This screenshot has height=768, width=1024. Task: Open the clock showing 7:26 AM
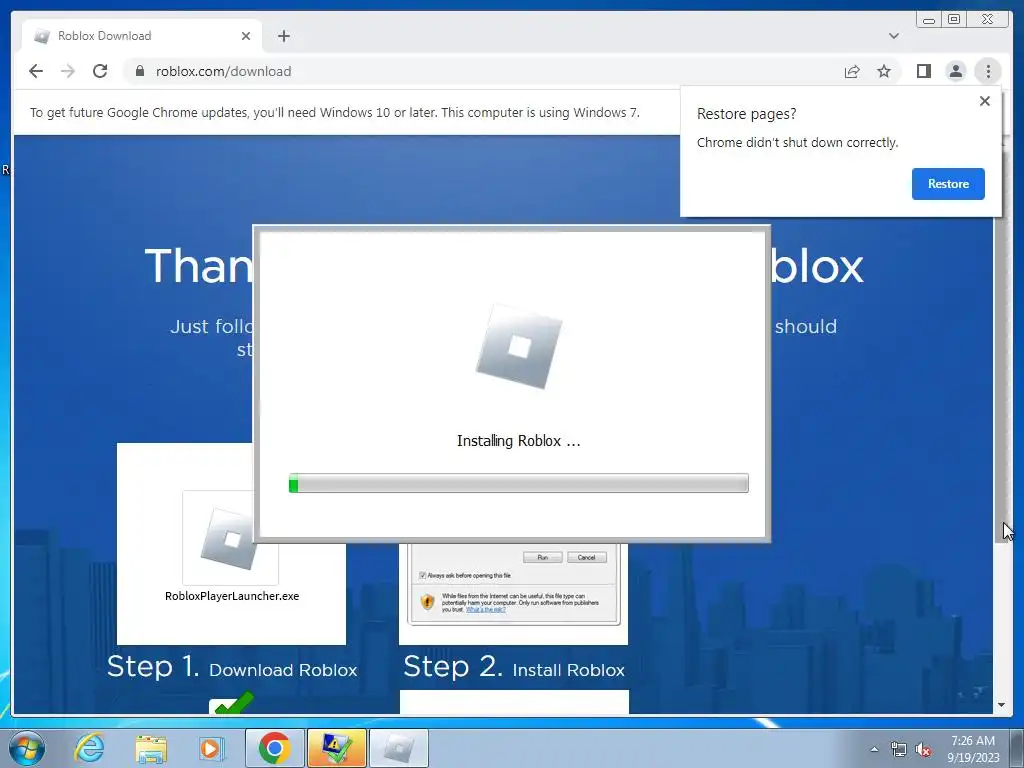(973, 749)
